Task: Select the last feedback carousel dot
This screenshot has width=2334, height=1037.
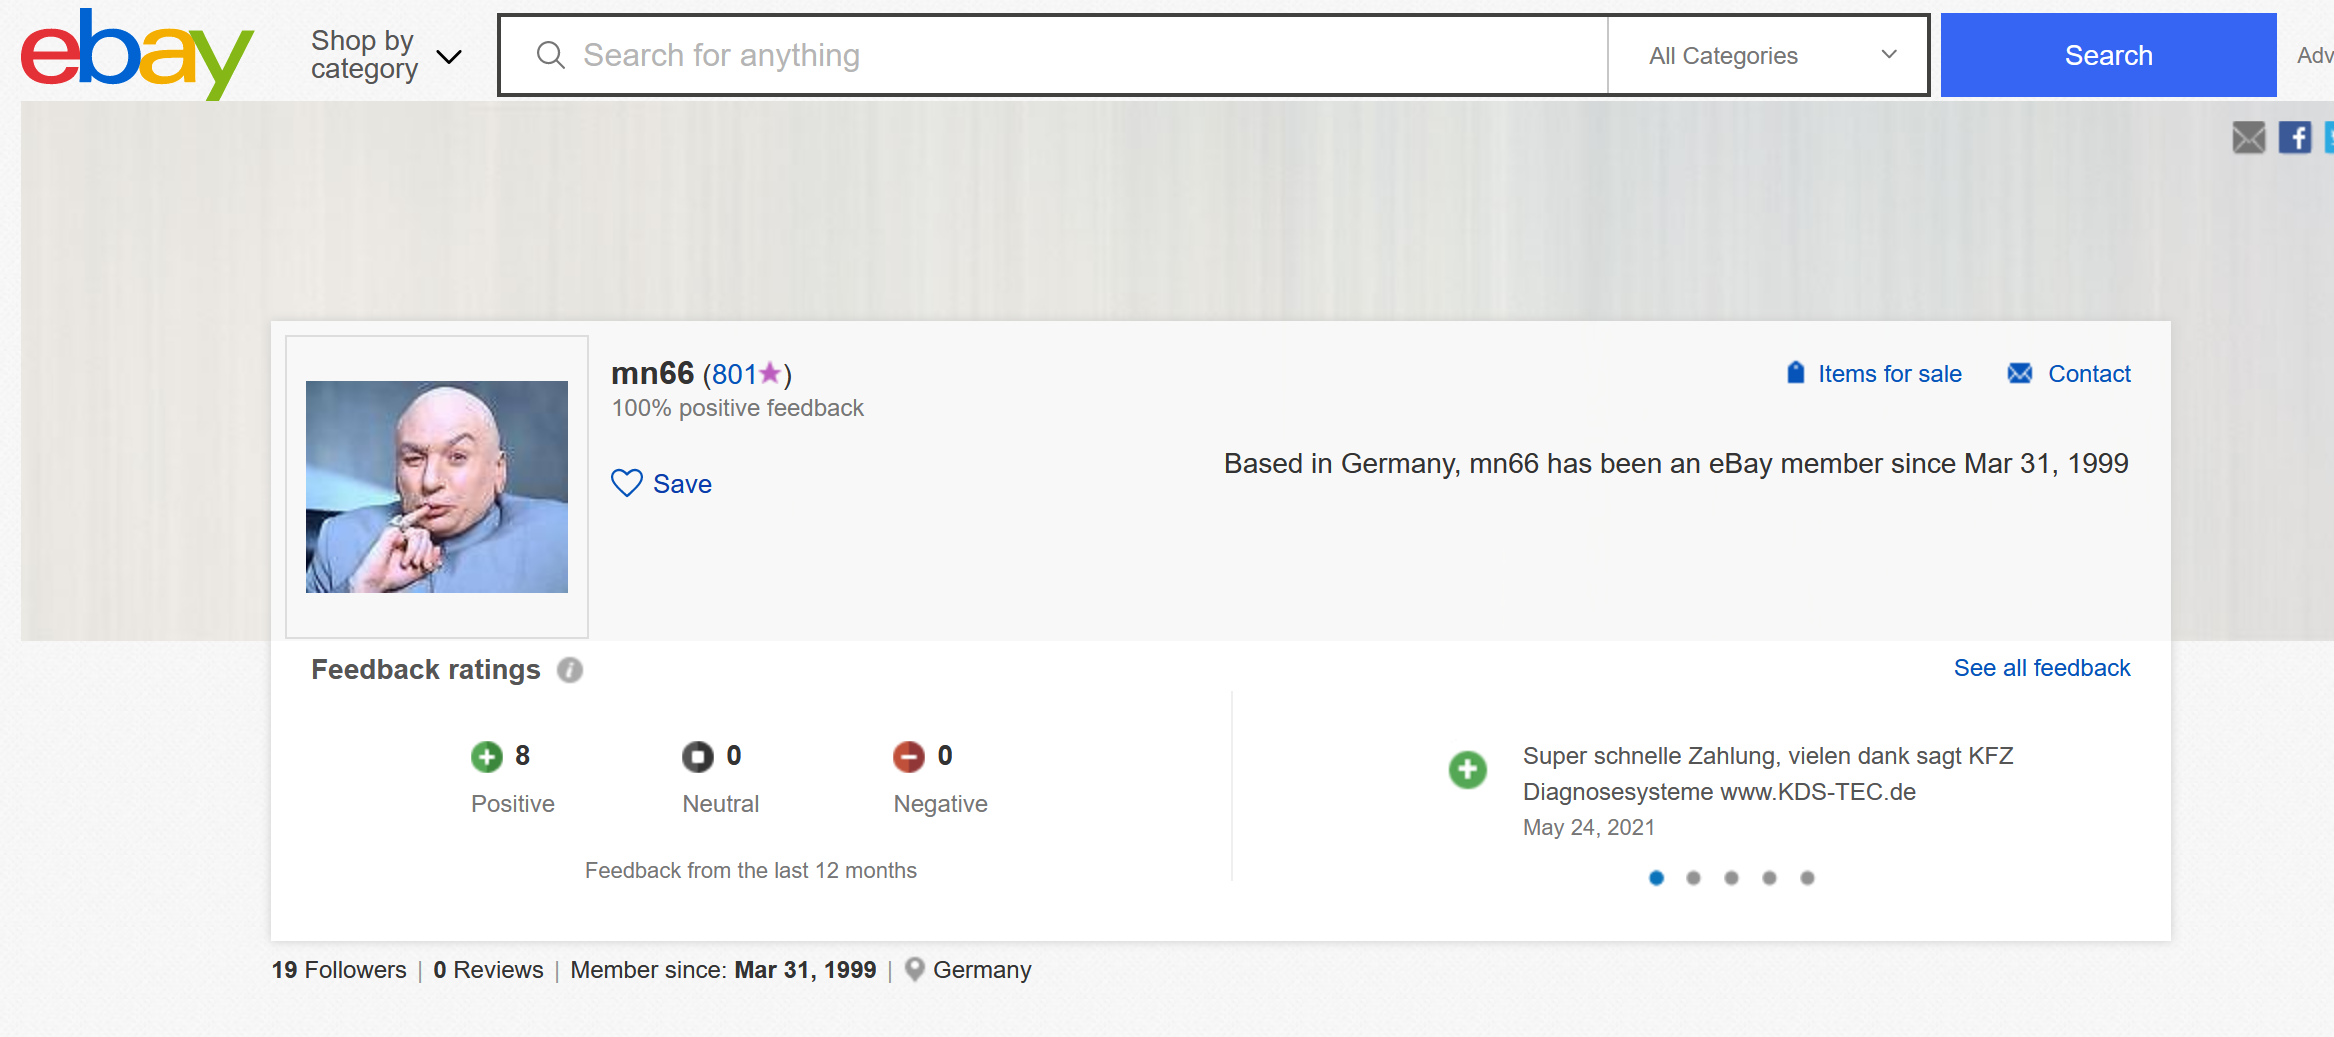Action: [x=1807, y=878]
